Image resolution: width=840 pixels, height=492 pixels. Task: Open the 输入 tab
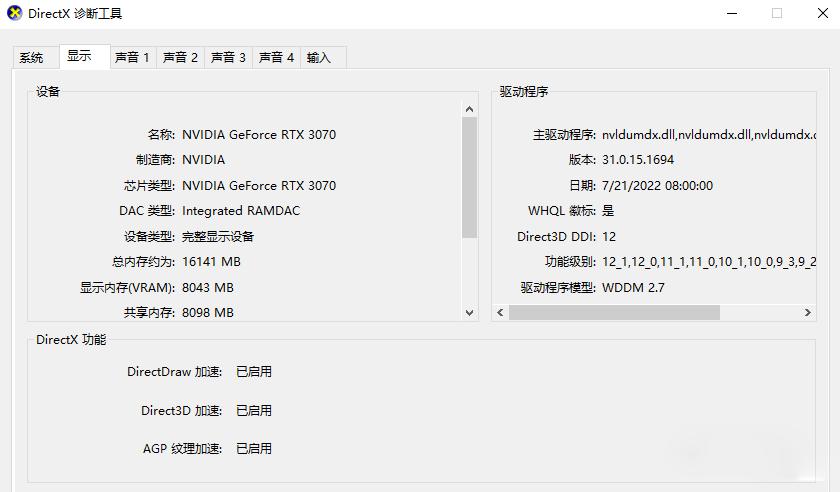coord(319,58)
